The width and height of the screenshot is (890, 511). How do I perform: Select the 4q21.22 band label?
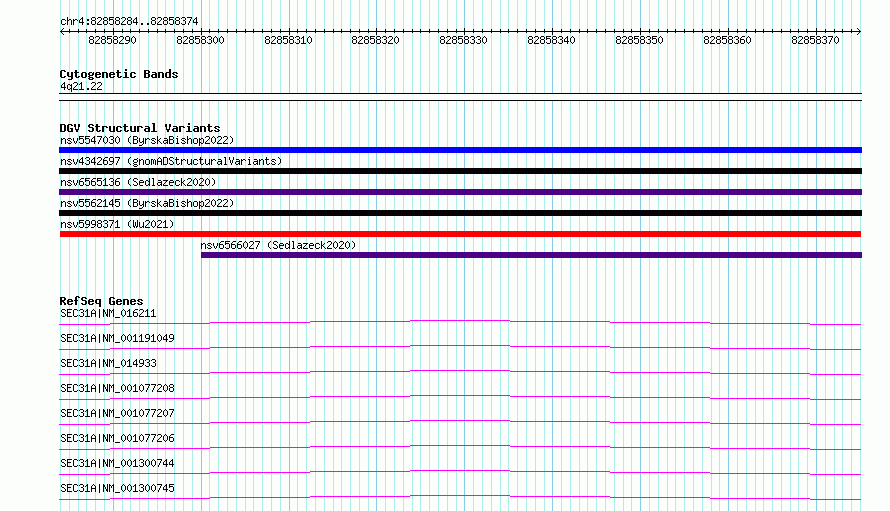82,86
